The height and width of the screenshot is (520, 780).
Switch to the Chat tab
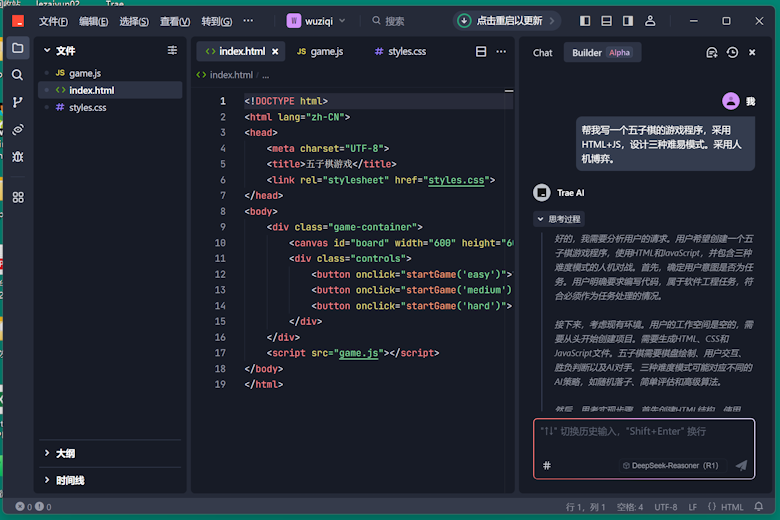pos(542,53)
